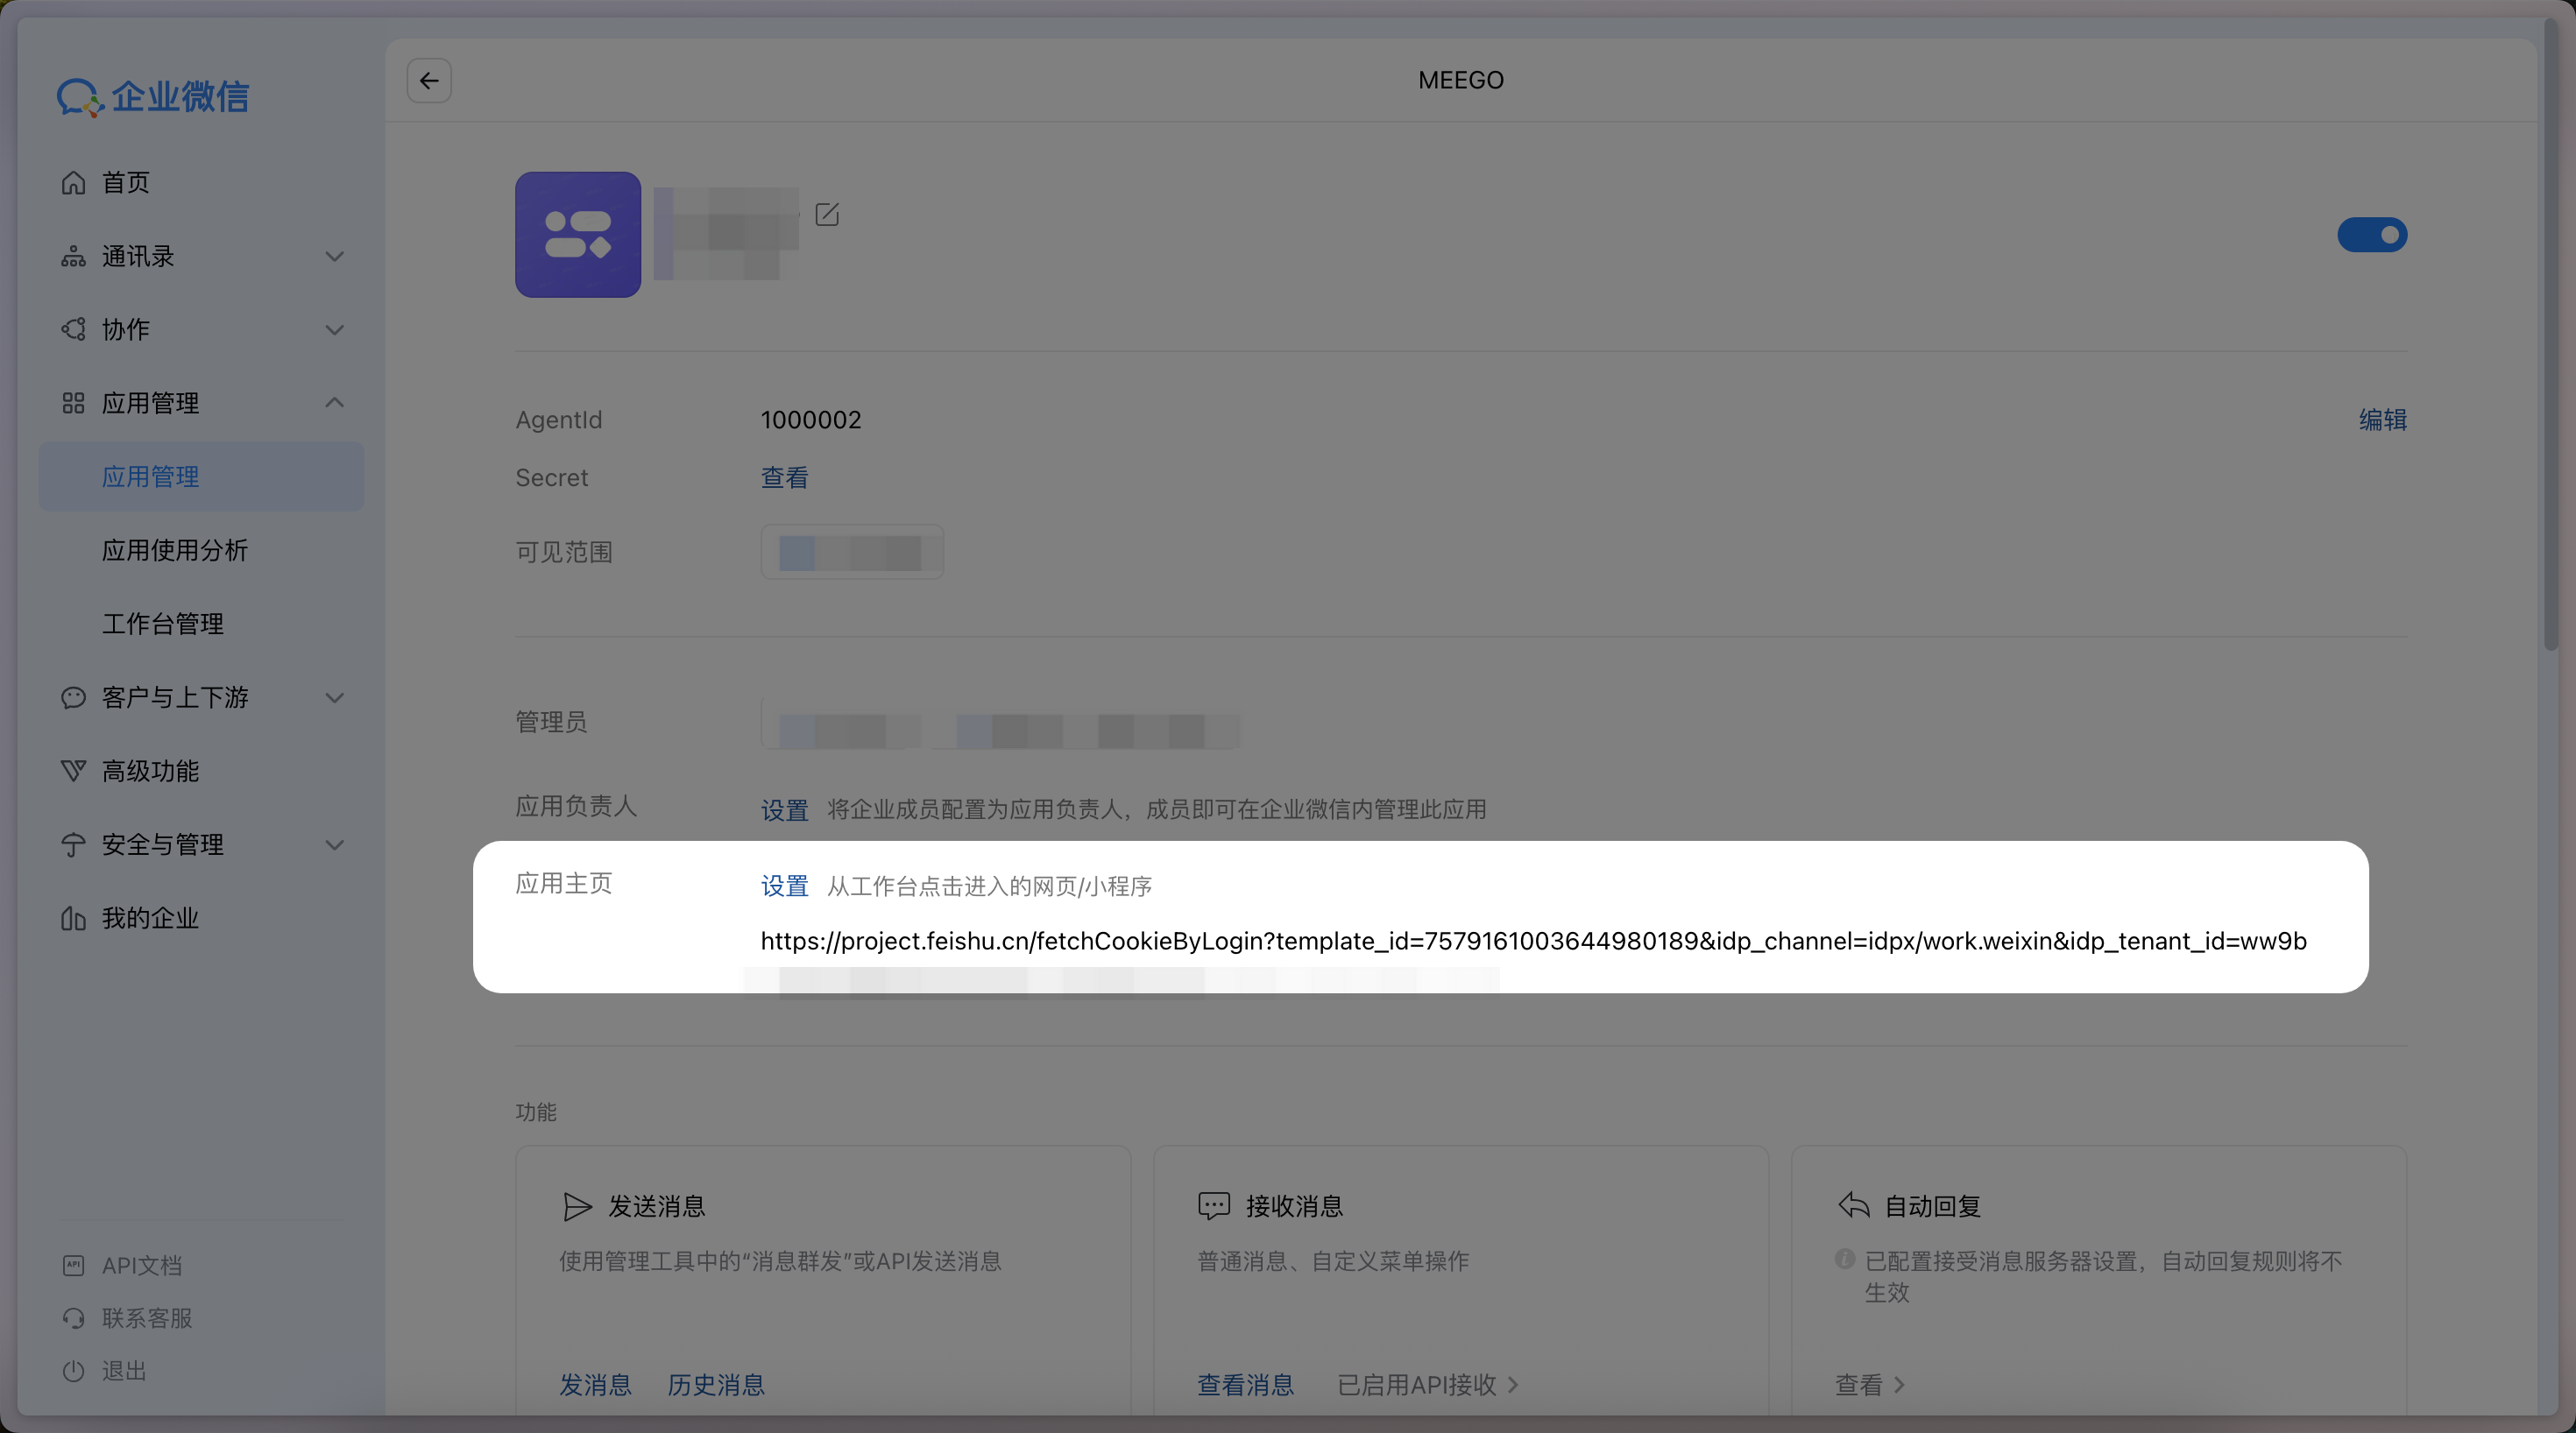
Task: Click the paper plane 发送消息 icon
Action: pos(577,1206)
